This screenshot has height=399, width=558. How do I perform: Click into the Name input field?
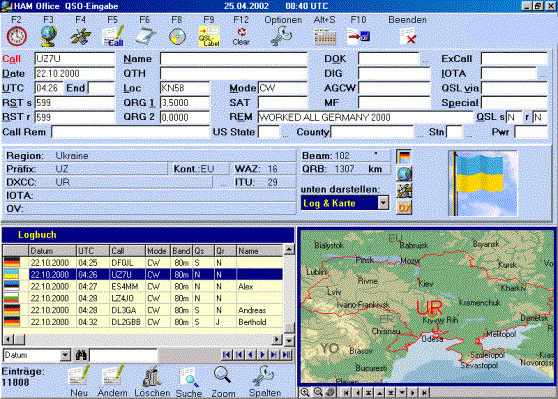[x=233, y=59]
